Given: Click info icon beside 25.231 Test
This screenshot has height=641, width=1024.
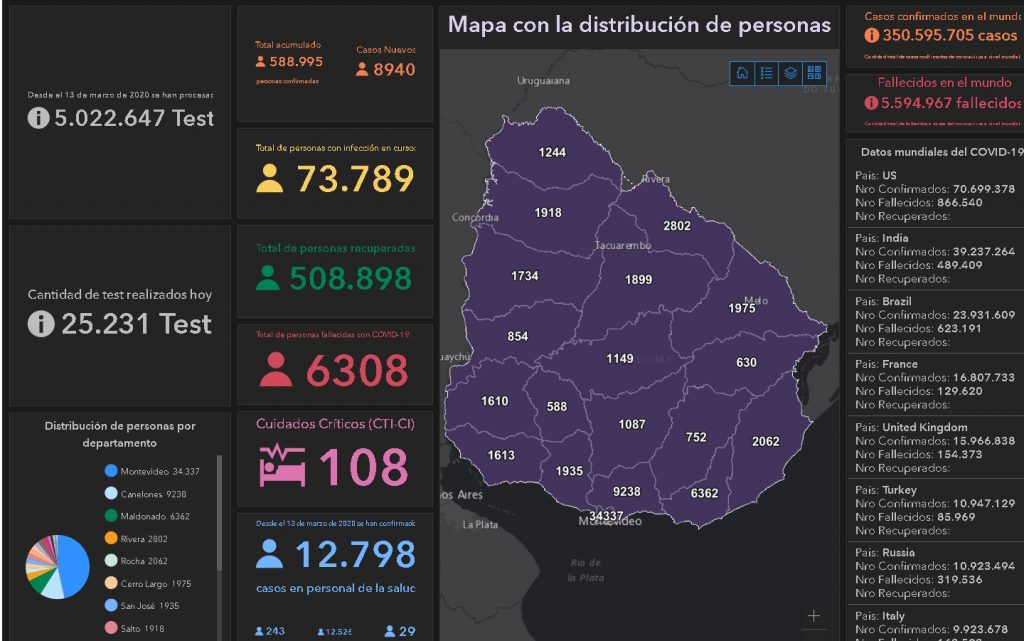Looking at the screenshot, I should pos(40,324).
